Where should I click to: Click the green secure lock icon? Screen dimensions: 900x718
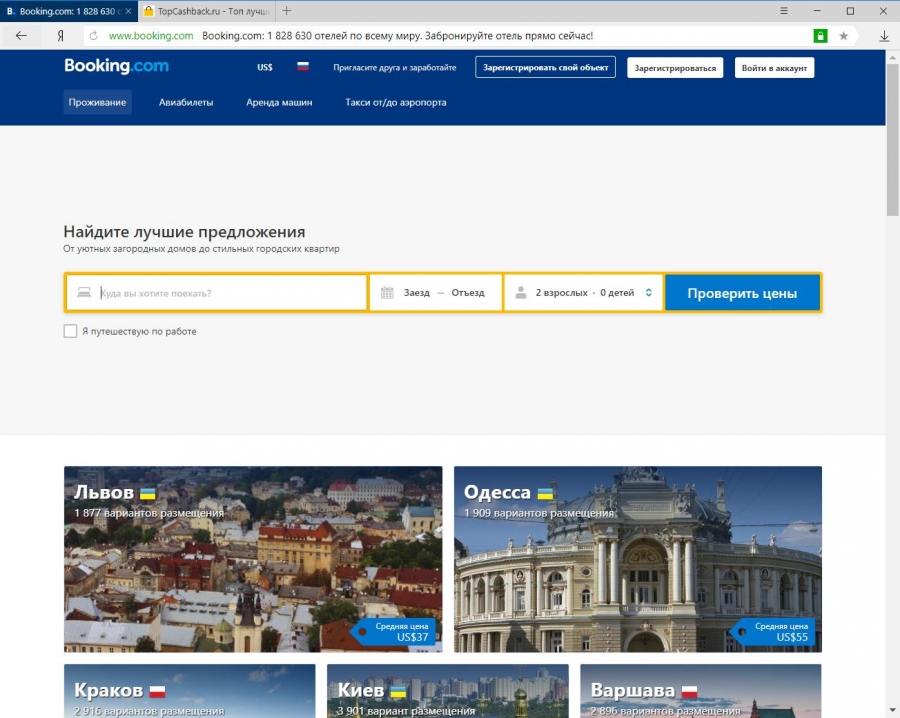pyautogui.click(x=820, y=36)
